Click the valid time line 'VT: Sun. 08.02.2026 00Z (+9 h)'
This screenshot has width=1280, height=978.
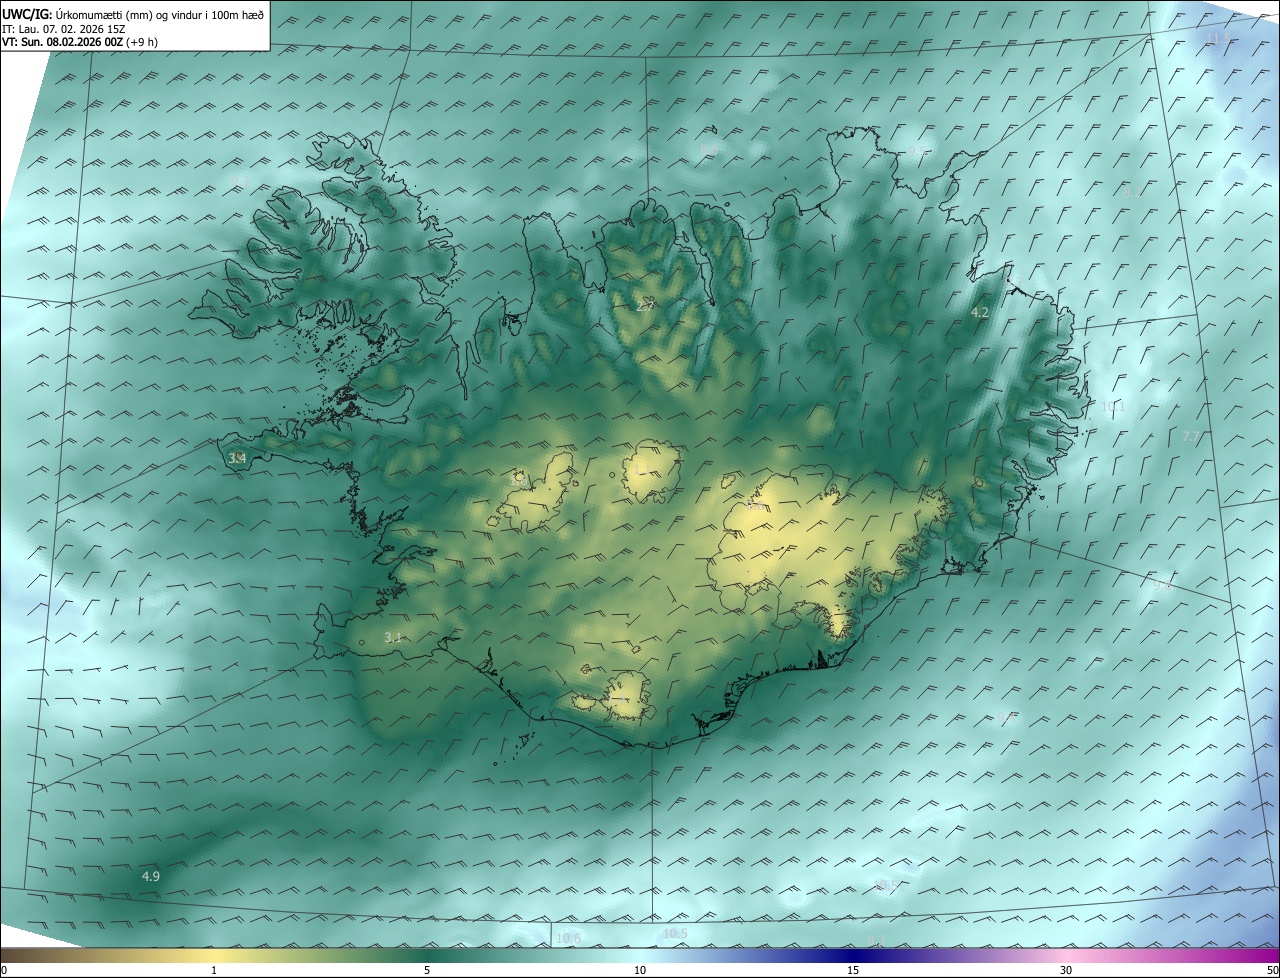tap(80, 42)
